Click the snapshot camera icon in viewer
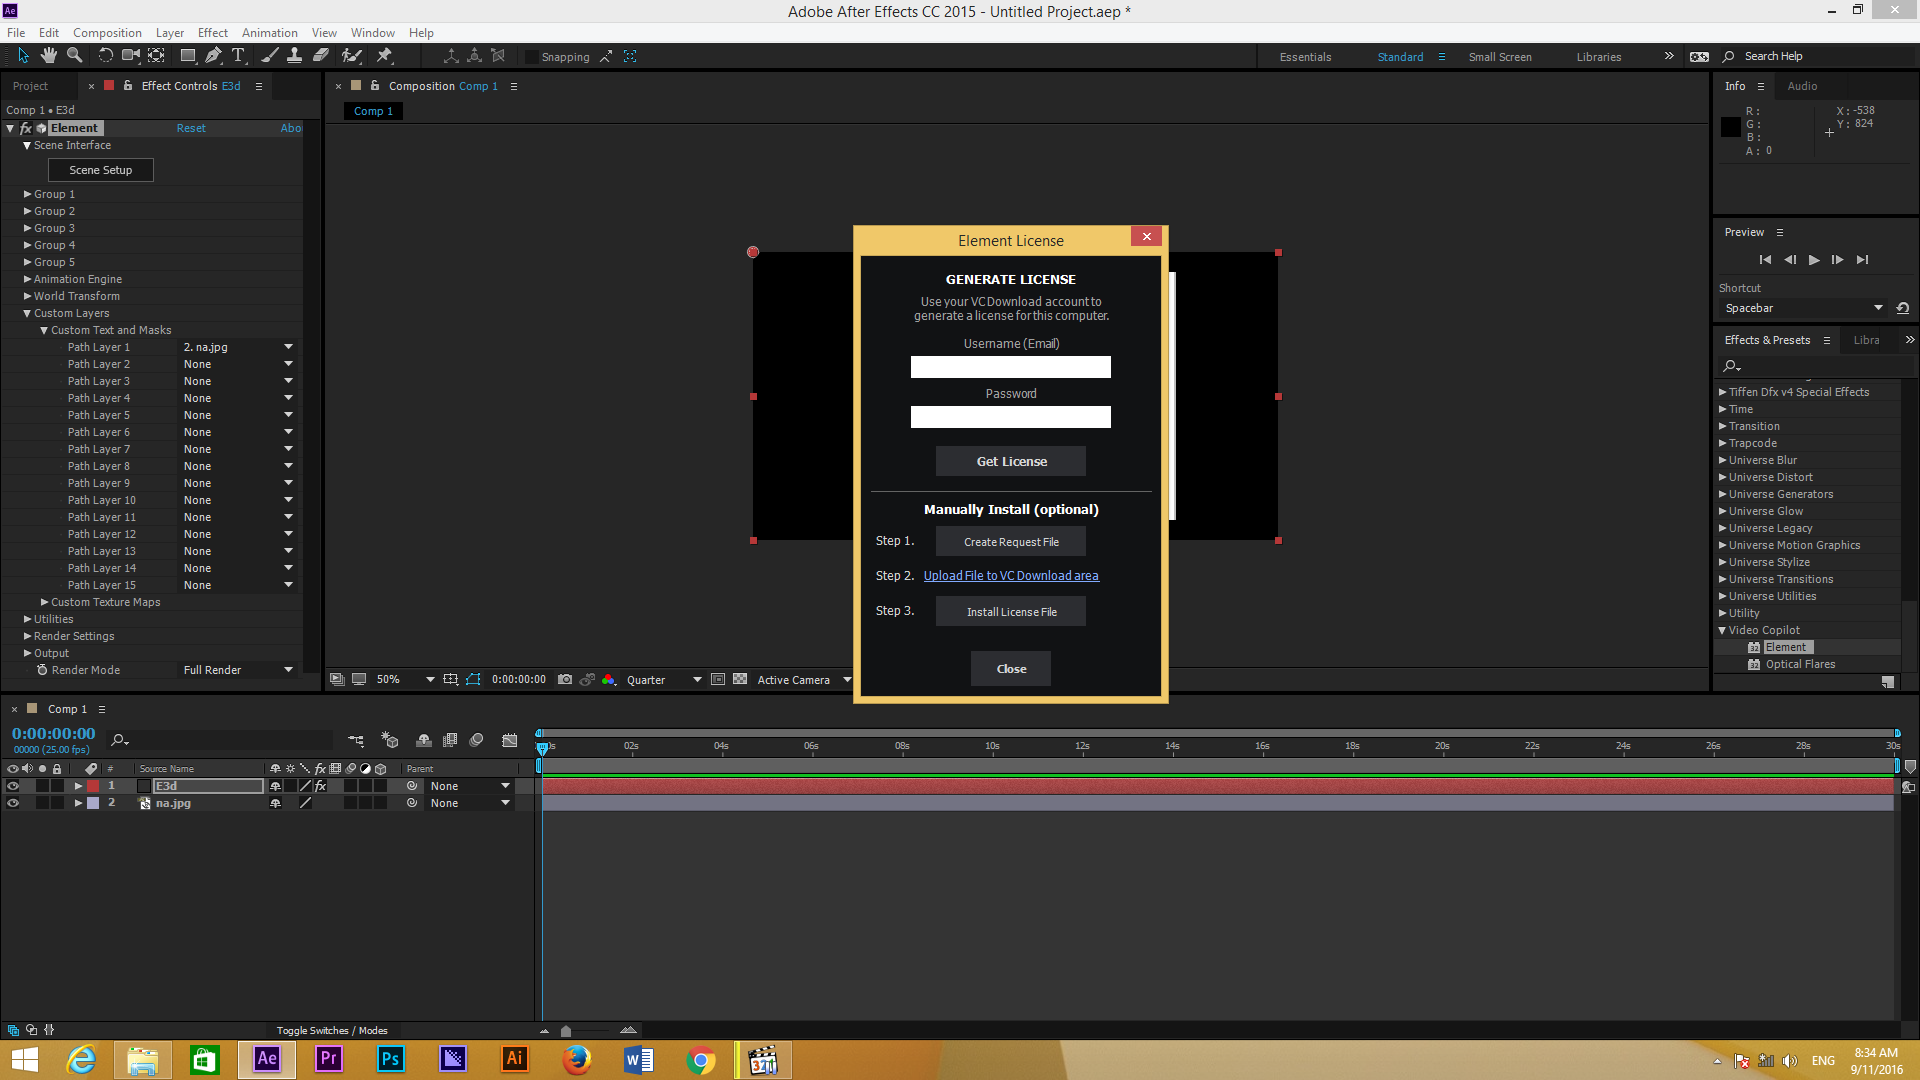The image size is (1920, 1080). tap(565, 680)
